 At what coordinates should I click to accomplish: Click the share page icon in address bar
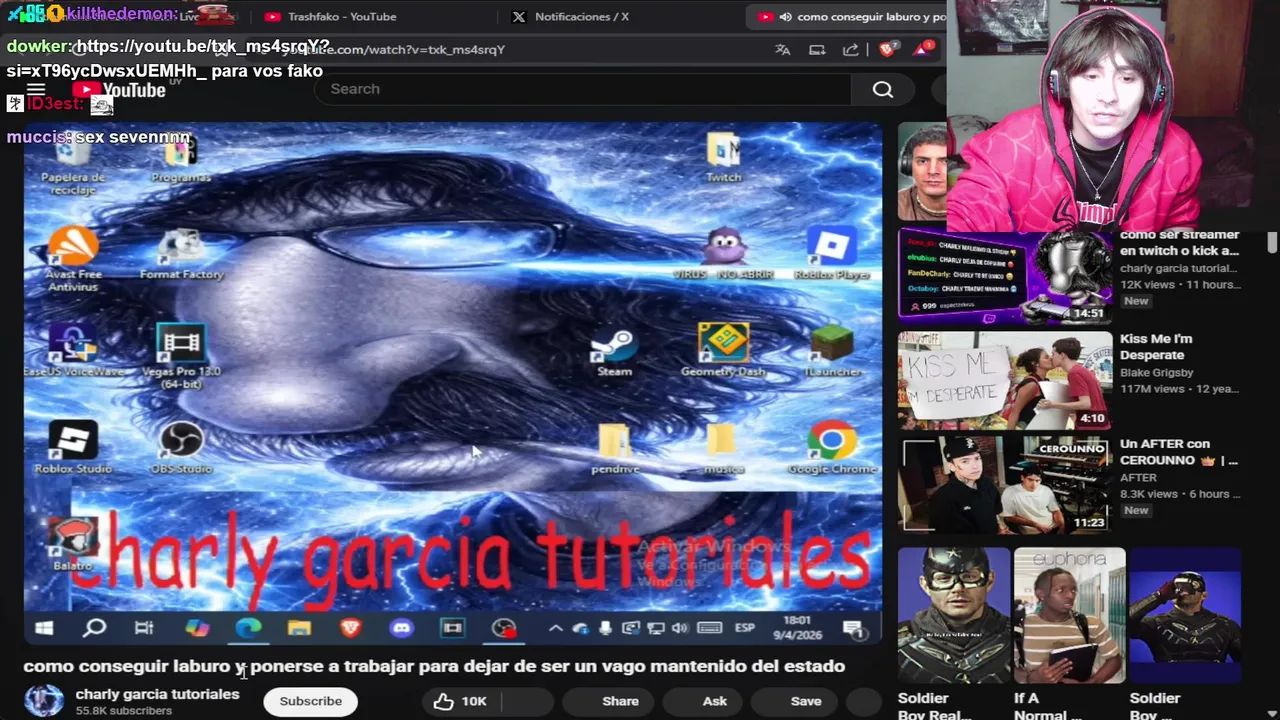coord(850,49)
